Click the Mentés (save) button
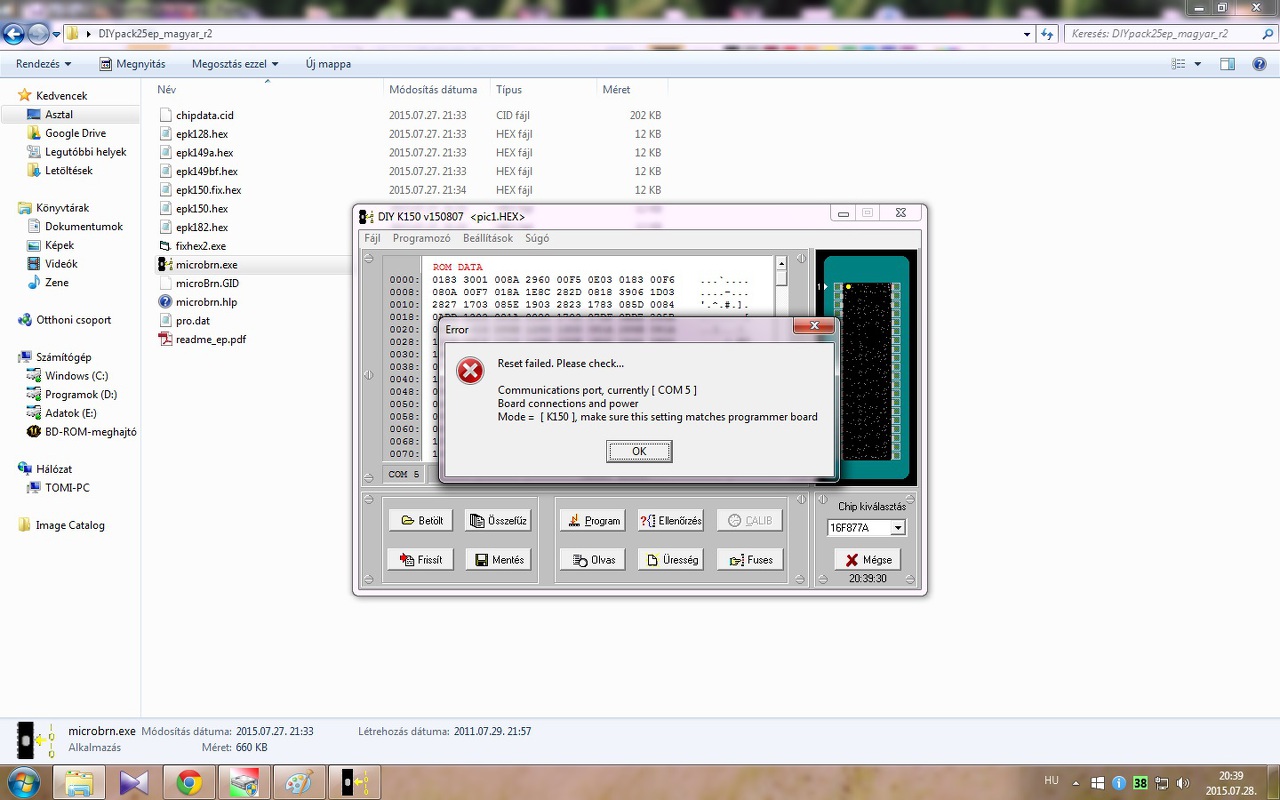 point(498,559)
